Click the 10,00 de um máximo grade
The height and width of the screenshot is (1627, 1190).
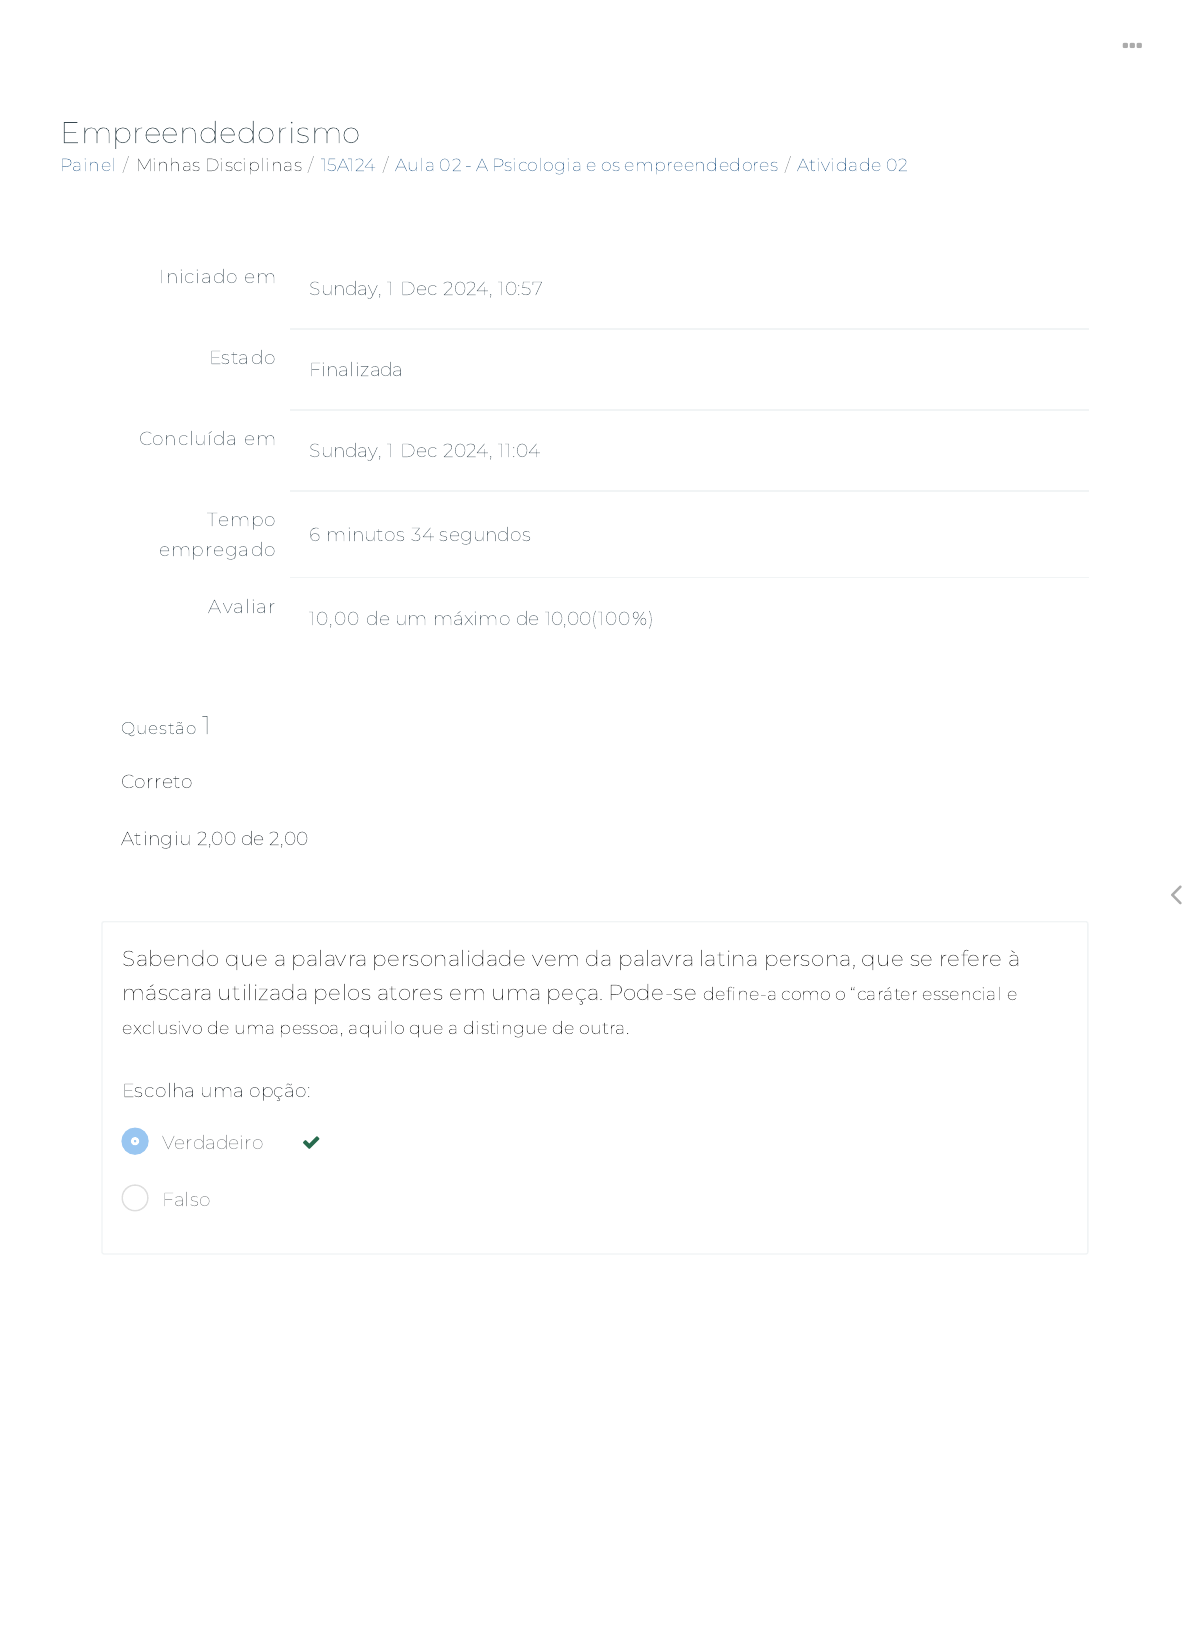coord(480,619)
